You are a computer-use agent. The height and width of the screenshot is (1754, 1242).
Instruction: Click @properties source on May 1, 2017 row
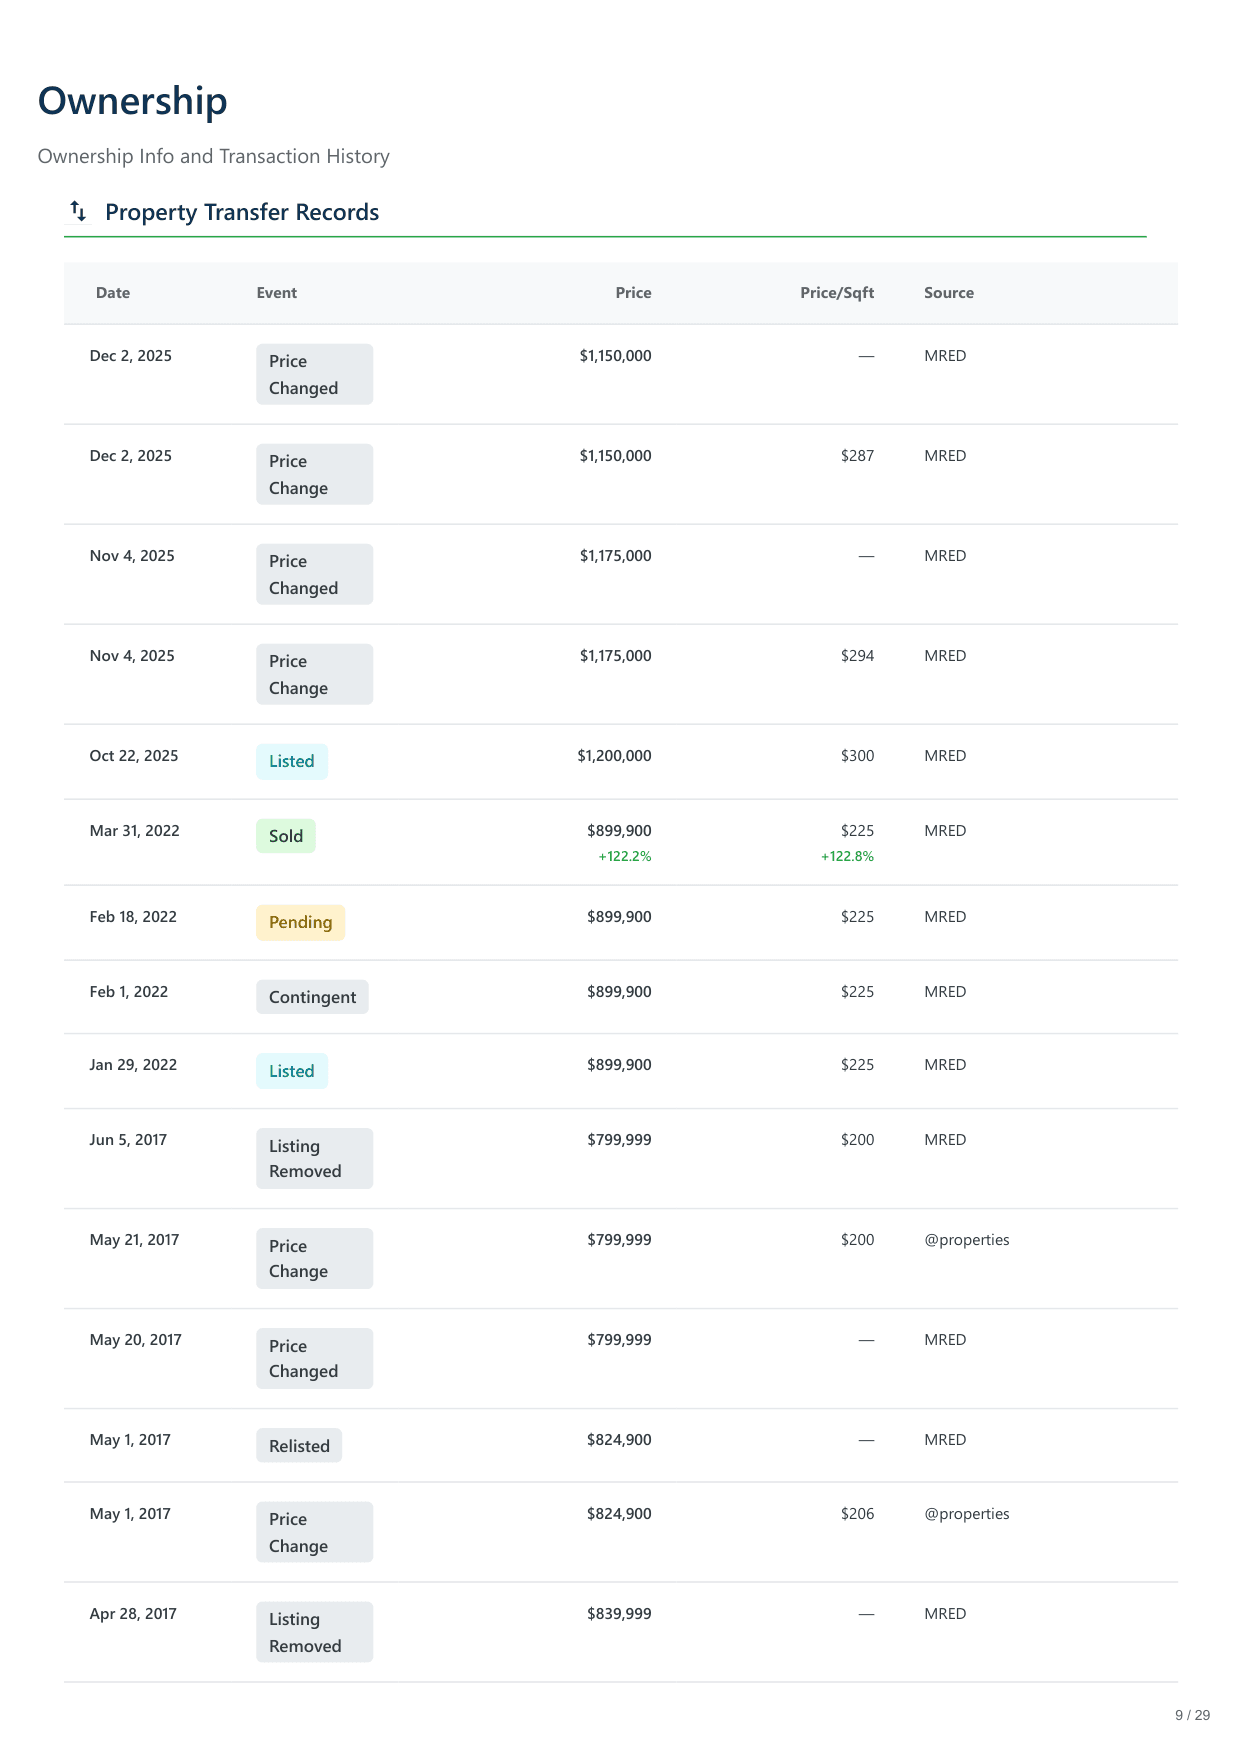click(x=966, y=1514)
